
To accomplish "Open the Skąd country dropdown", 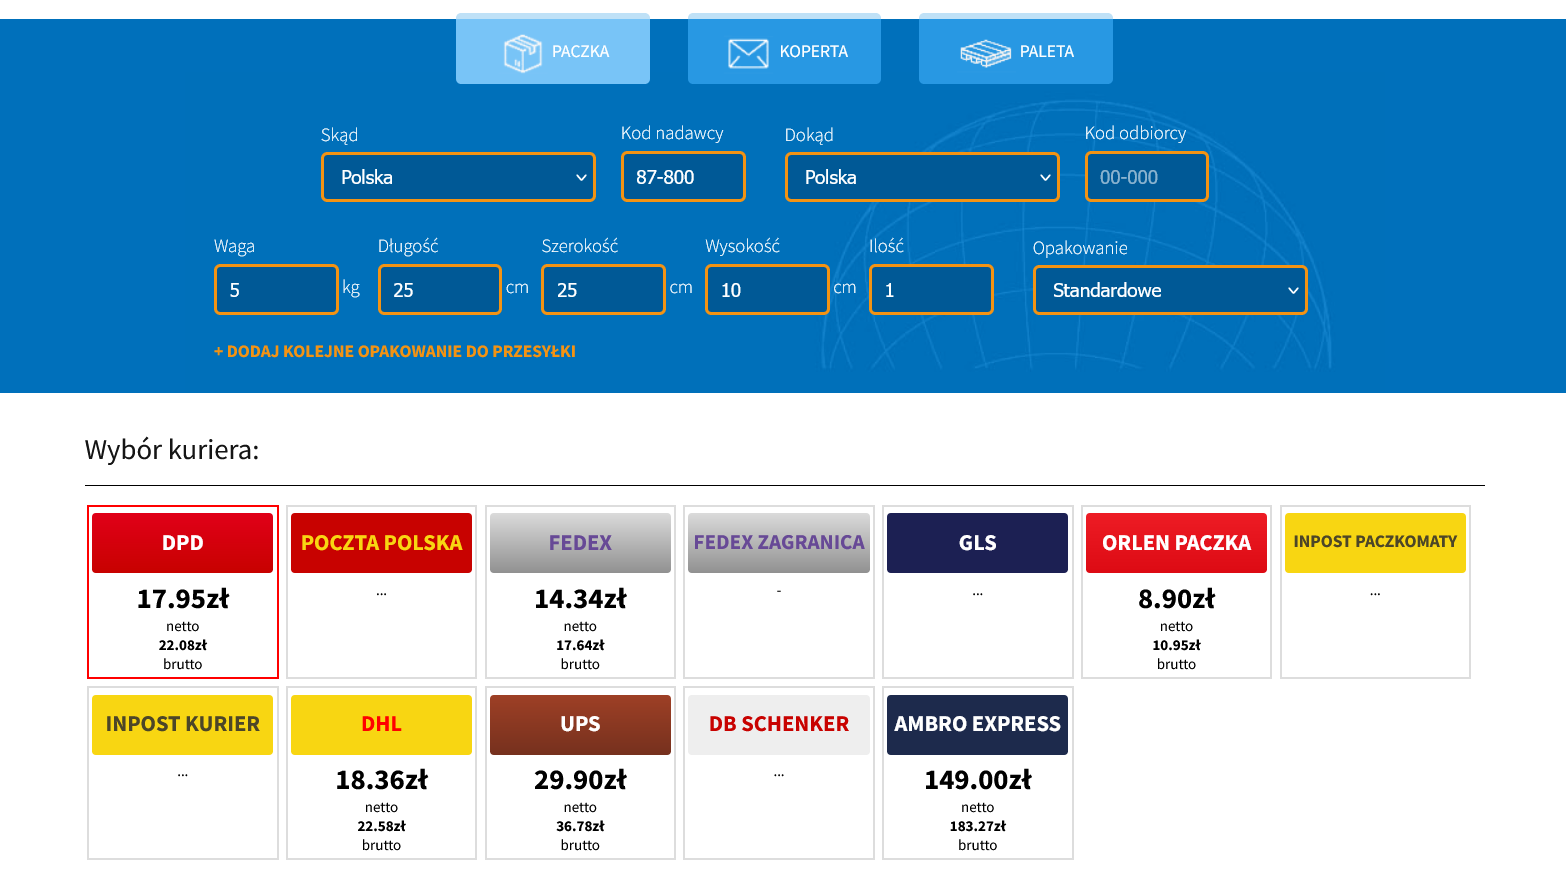I will click(x=458, y=177).
